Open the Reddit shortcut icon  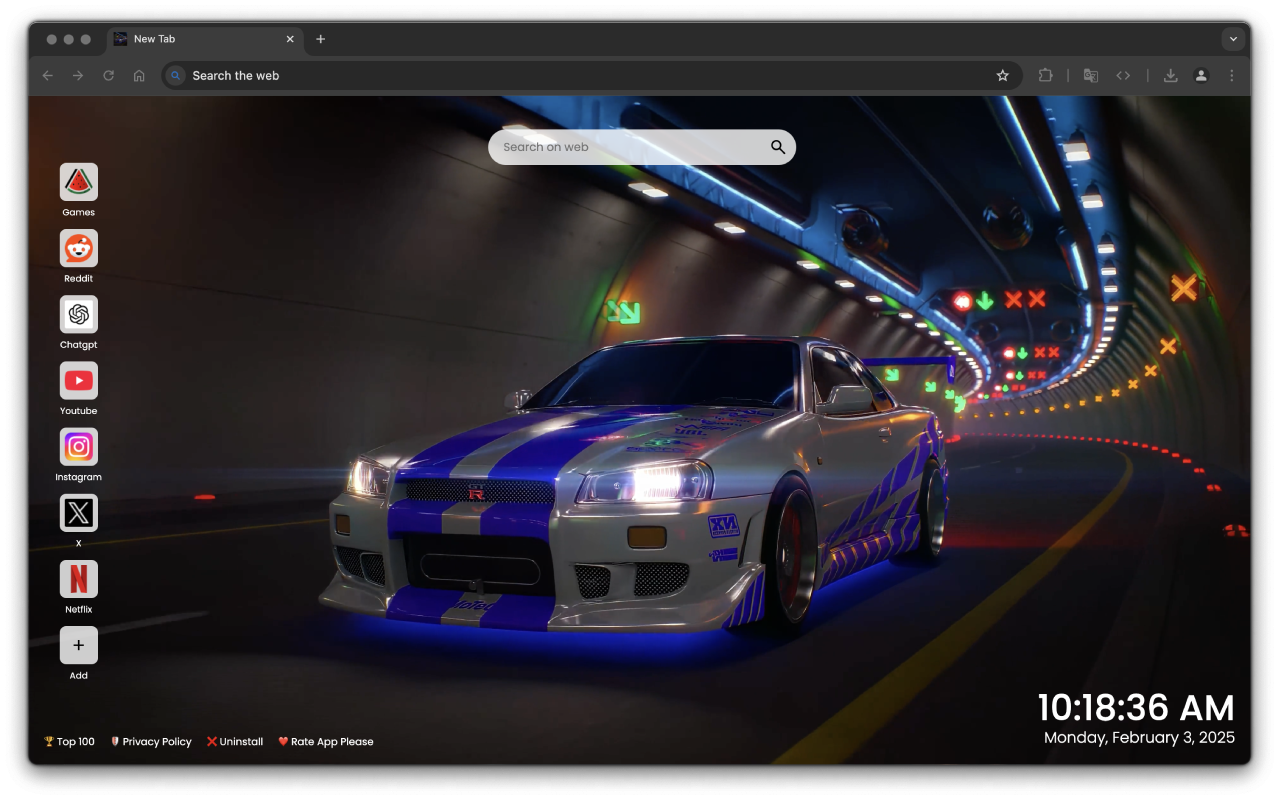click(79, 248)
